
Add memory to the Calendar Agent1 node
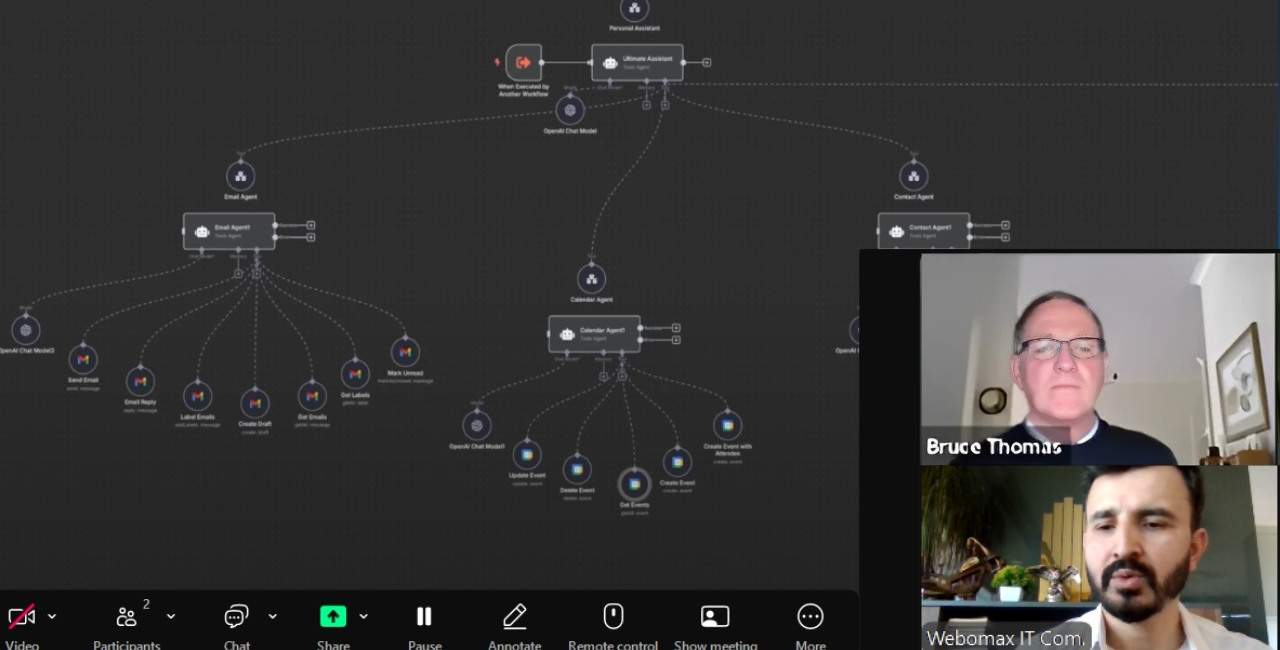pyautogui.click(x=603, y=376)
